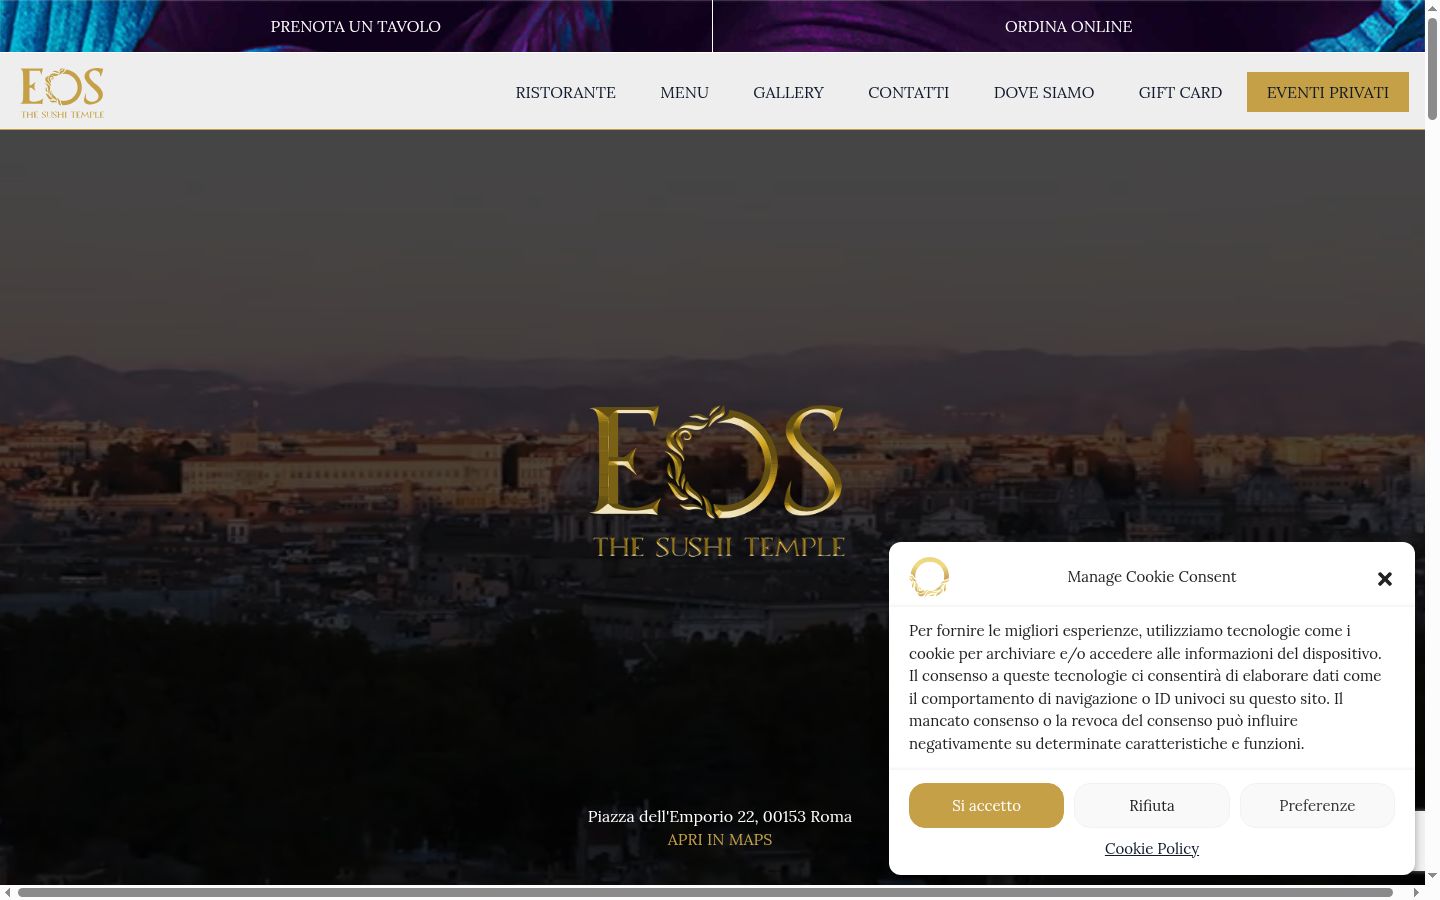Open the Menu navigation item

click(684, 92)
